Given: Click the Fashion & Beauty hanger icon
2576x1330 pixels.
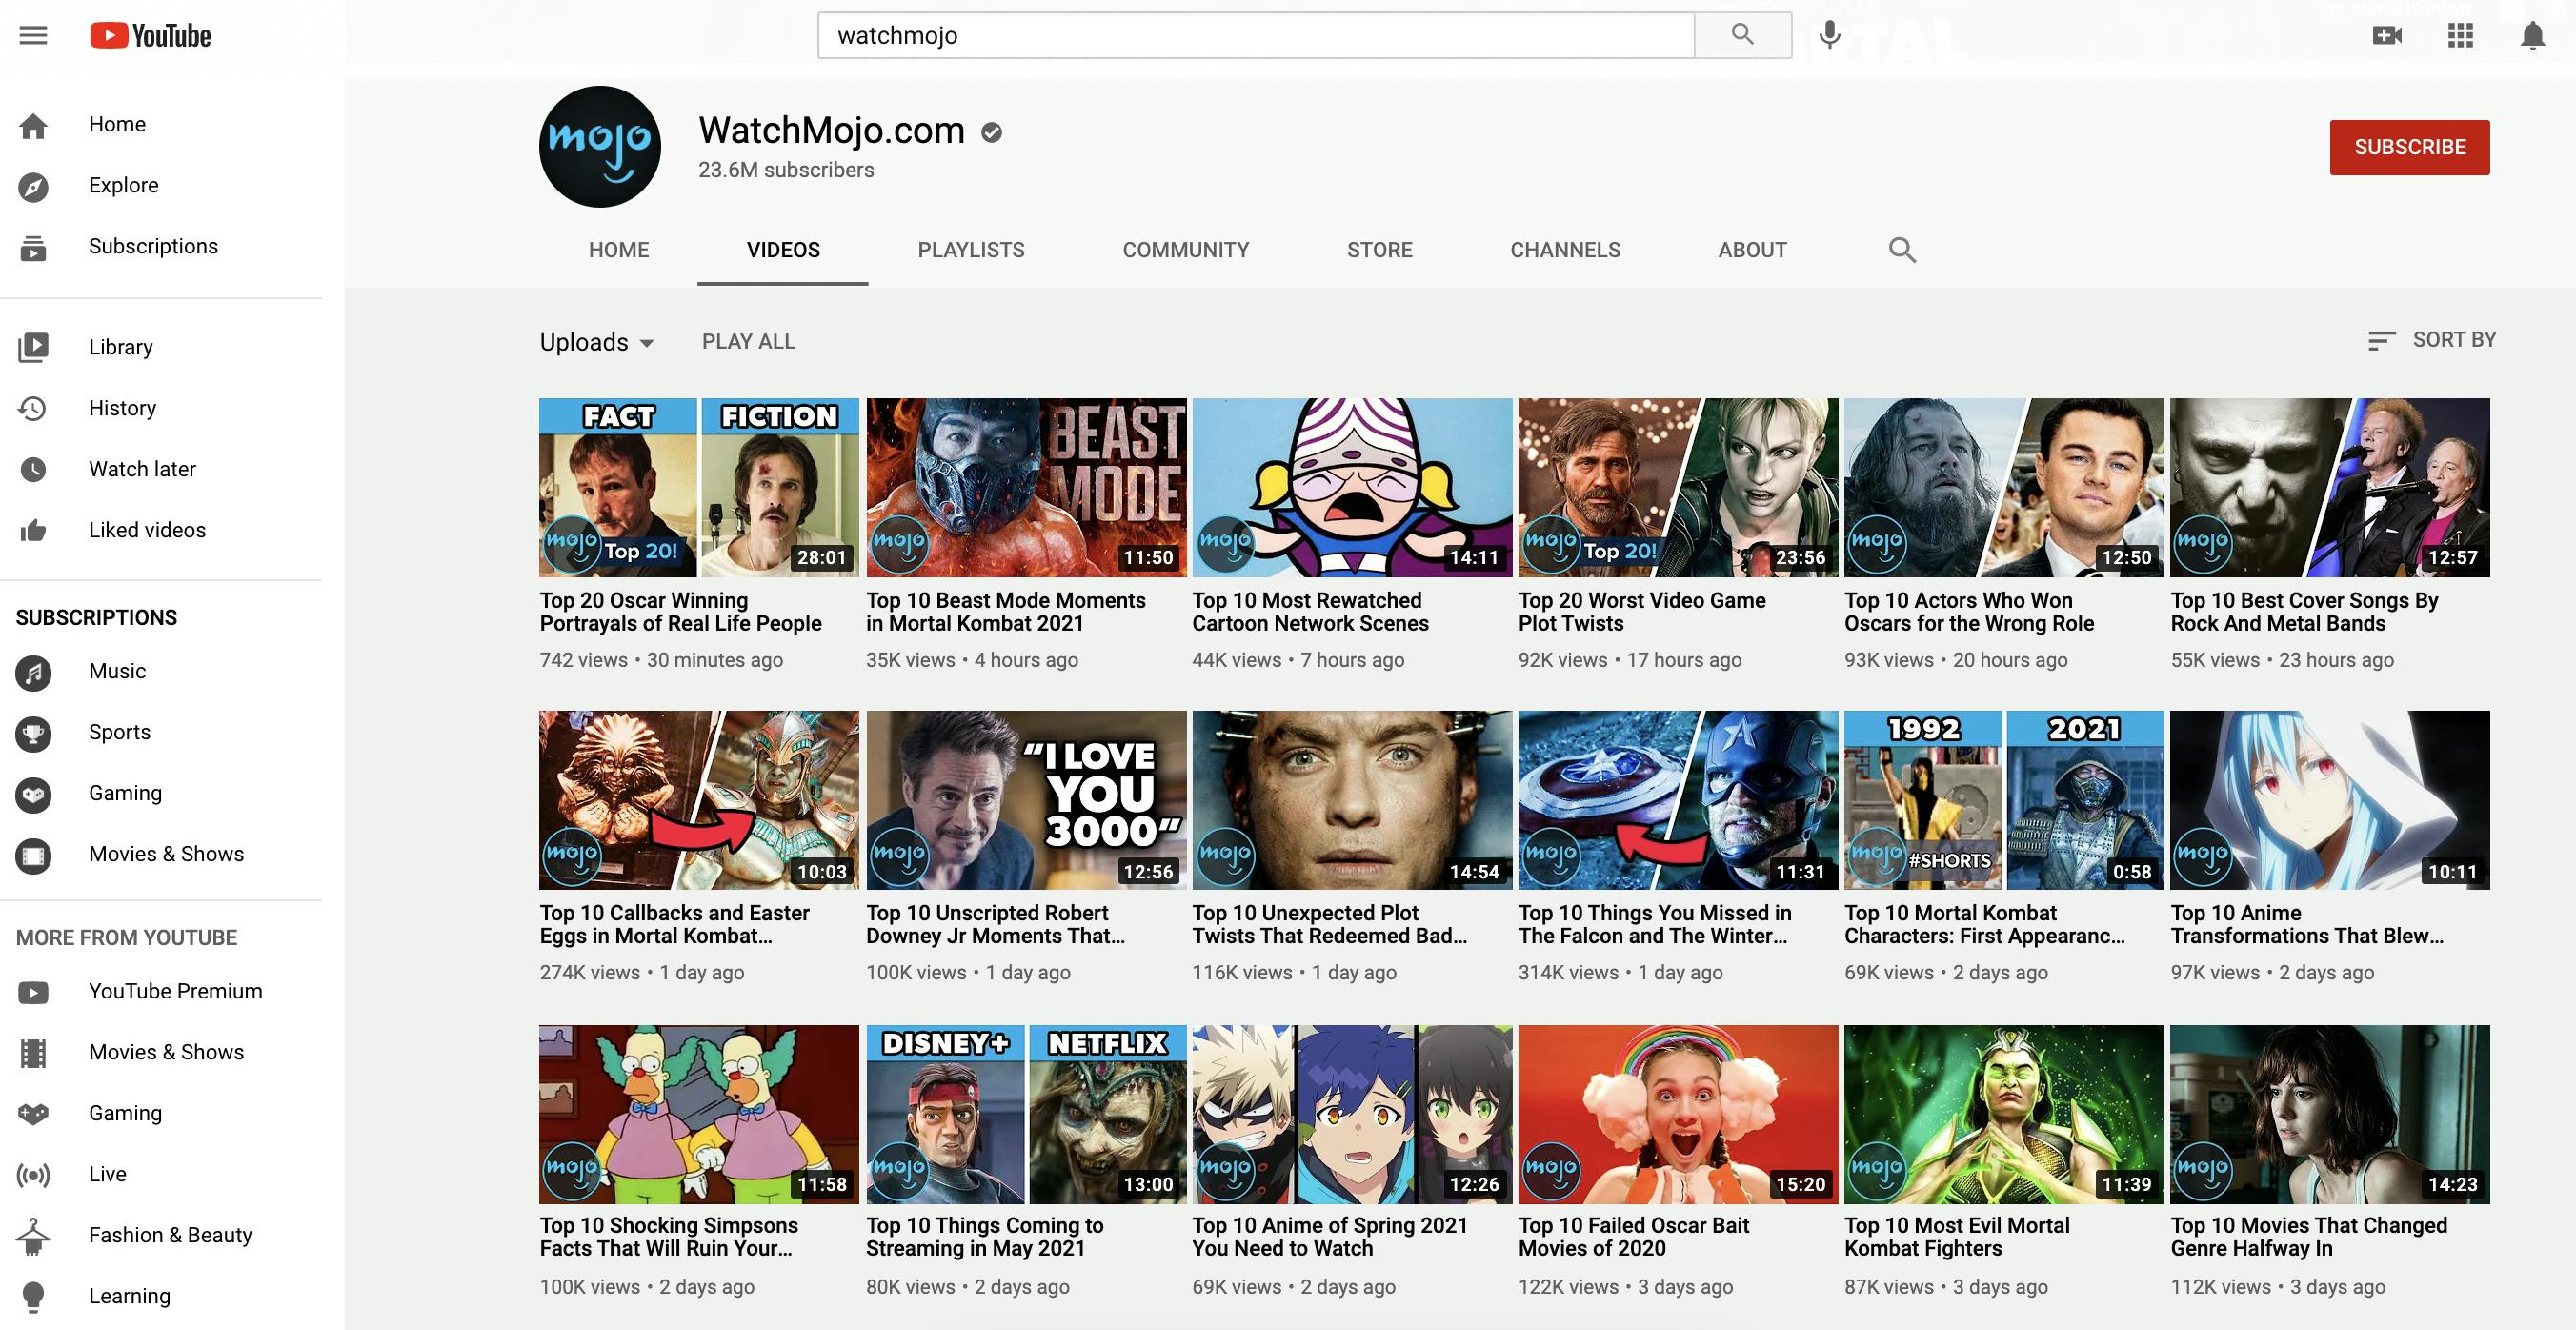Looking at the screenshot, I should tap(33, 1236).
